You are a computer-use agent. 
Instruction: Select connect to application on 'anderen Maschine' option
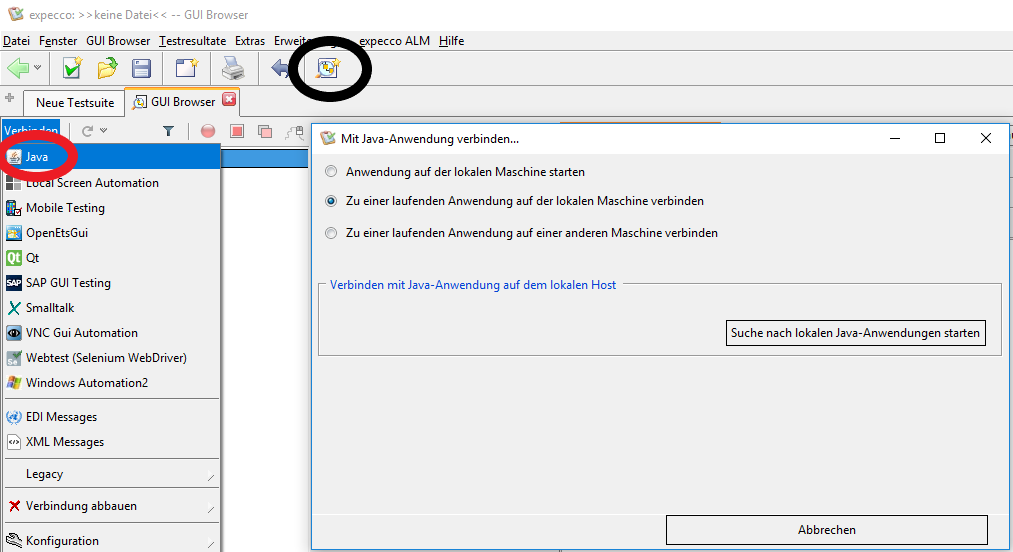(x=331, y=233)
